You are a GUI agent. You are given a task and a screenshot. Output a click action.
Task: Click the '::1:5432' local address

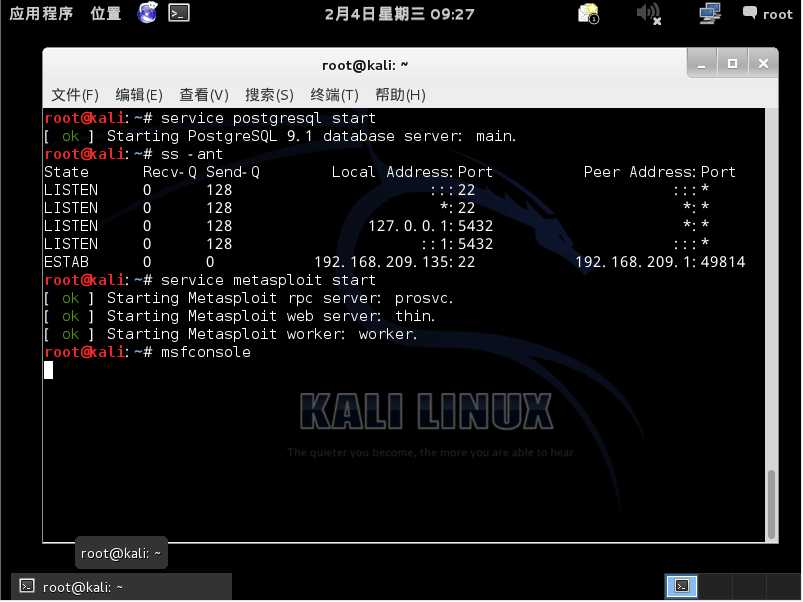coord(457,244)
